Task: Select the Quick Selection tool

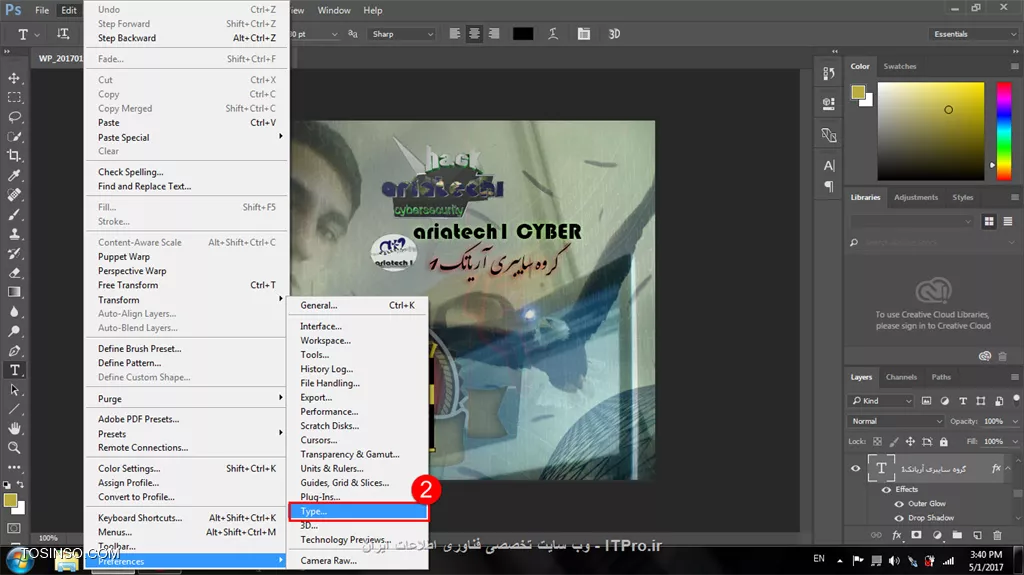Action: [x=14, y=137]
